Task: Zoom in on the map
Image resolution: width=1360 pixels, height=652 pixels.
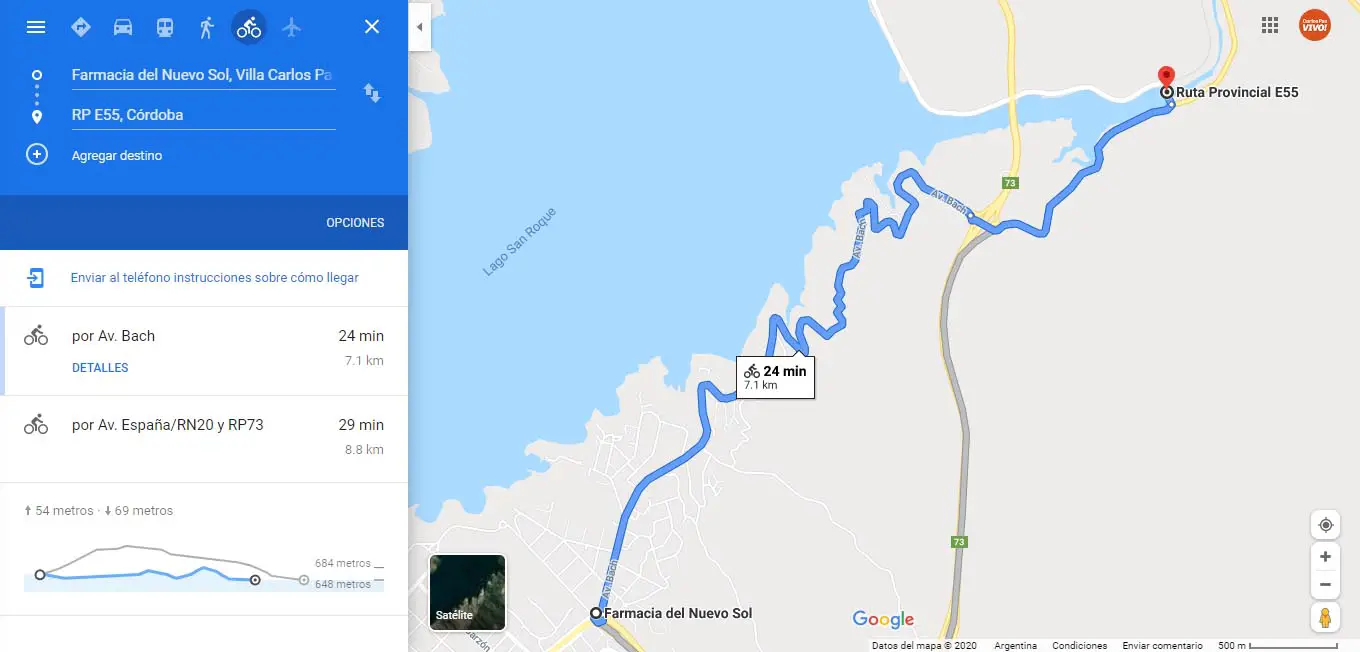Action: click(x=1325, y=557)
